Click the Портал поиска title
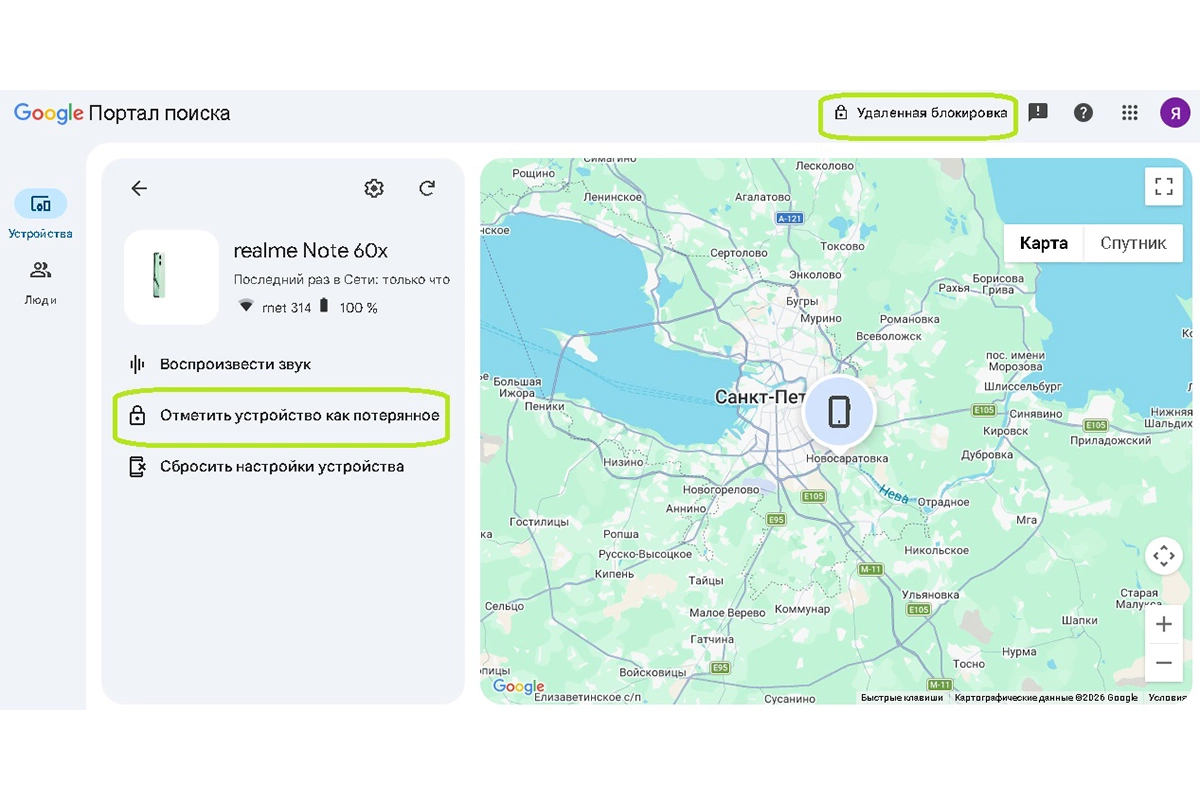The width and height of the screenshot is (1200, 800). [159, 113]
